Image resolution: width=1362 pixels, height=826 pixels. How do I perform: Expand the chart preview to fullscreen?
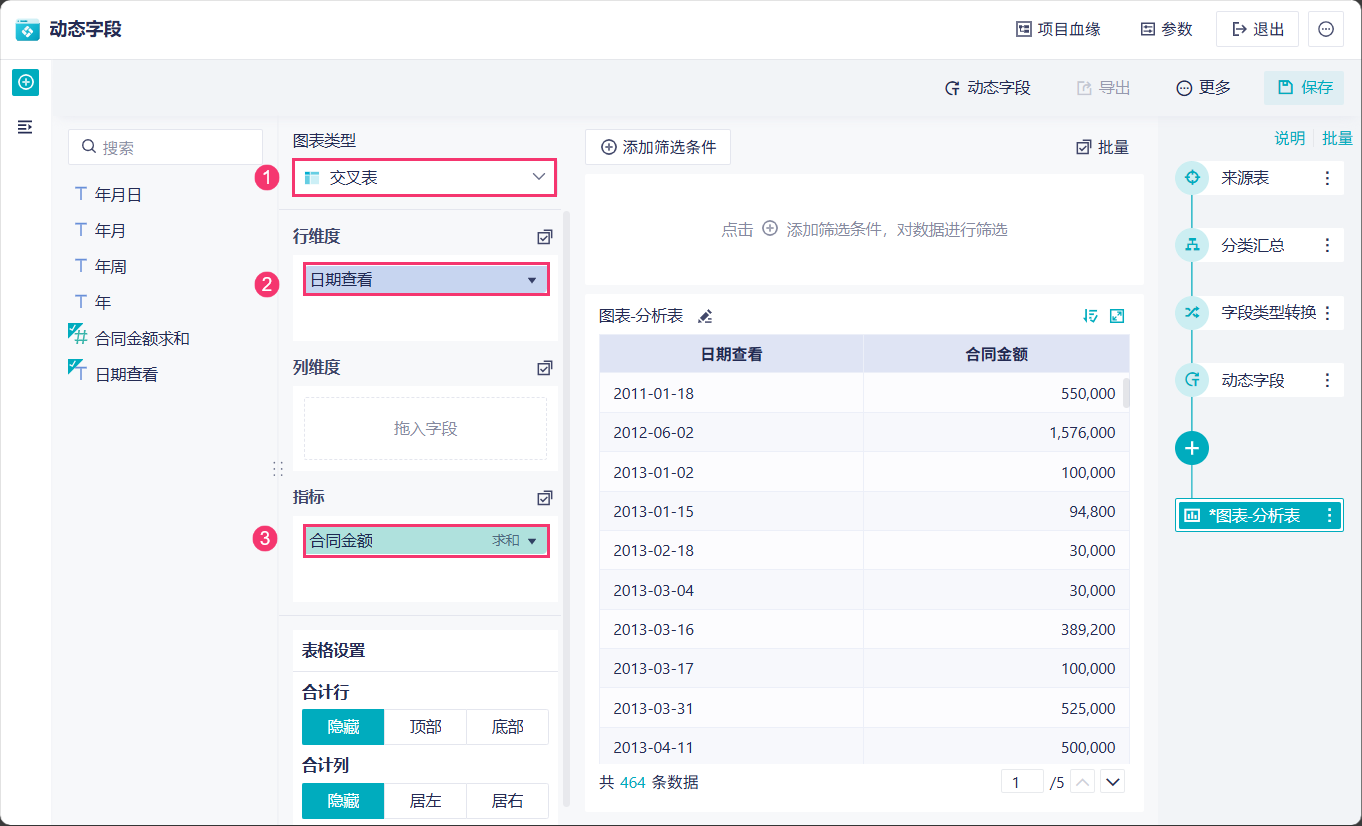tap(1117, 316)
